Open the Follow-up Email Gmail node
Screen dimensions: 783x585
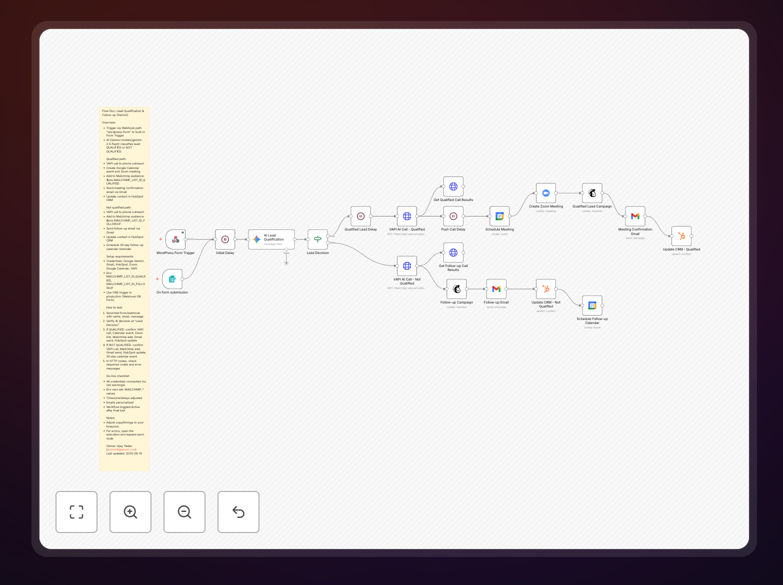[496, 289]
